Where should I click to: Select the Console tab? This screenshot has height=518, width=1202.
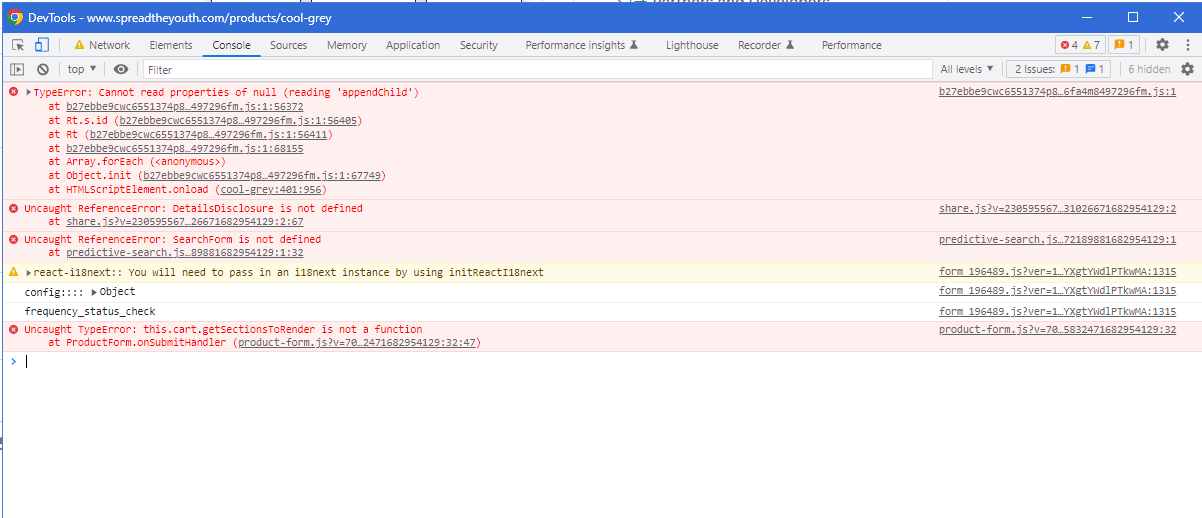pyautogui.click(x=231, y=45)
